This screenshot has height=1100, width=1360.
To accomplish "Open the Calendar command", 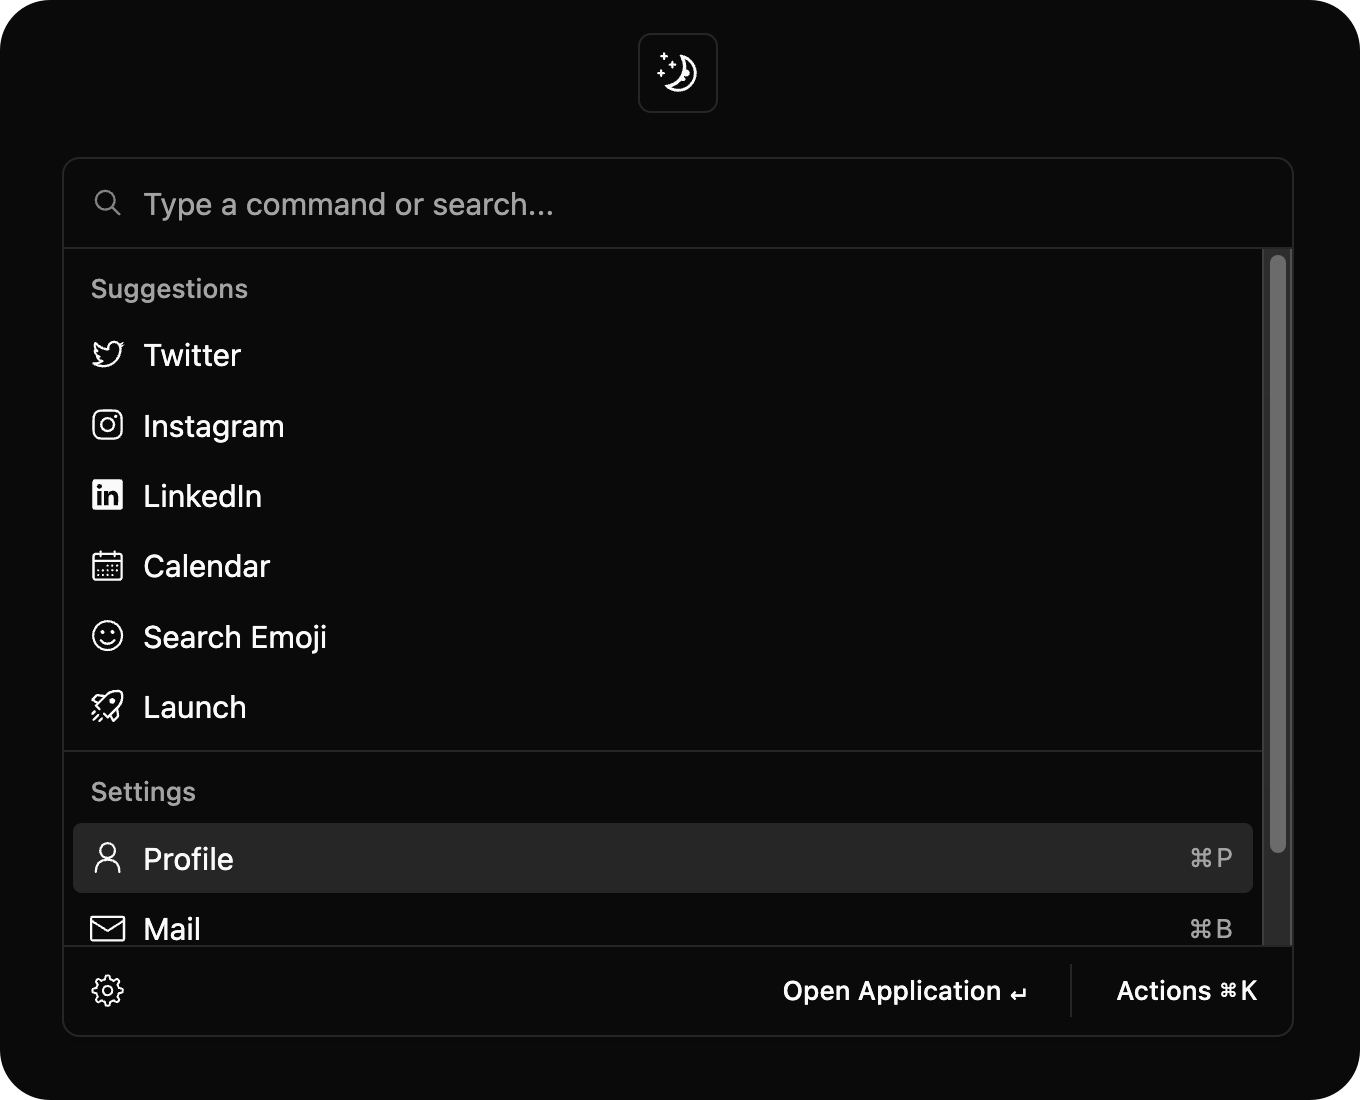I will point(663,566).
